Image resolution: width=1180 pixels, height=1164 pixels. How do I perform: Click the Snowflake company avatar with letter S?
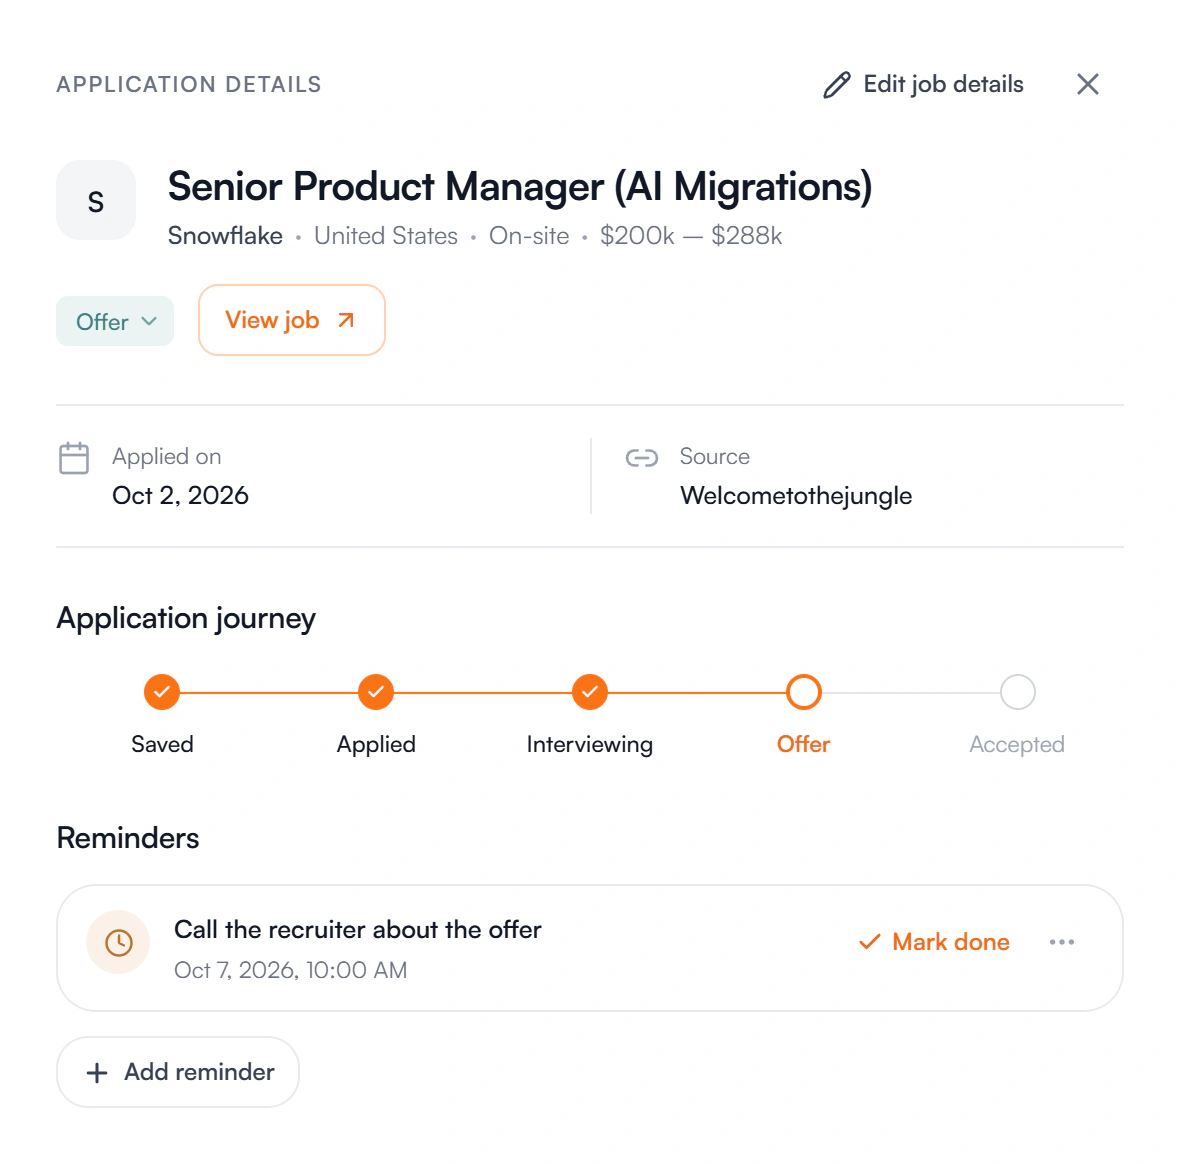[96, 200]
